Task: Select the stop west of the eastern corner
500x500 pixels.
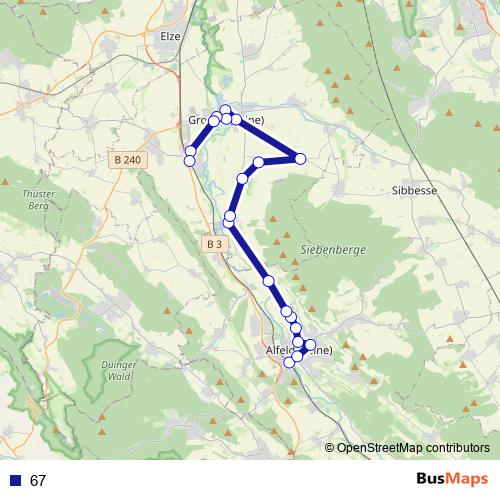Action: coord(258,162)
